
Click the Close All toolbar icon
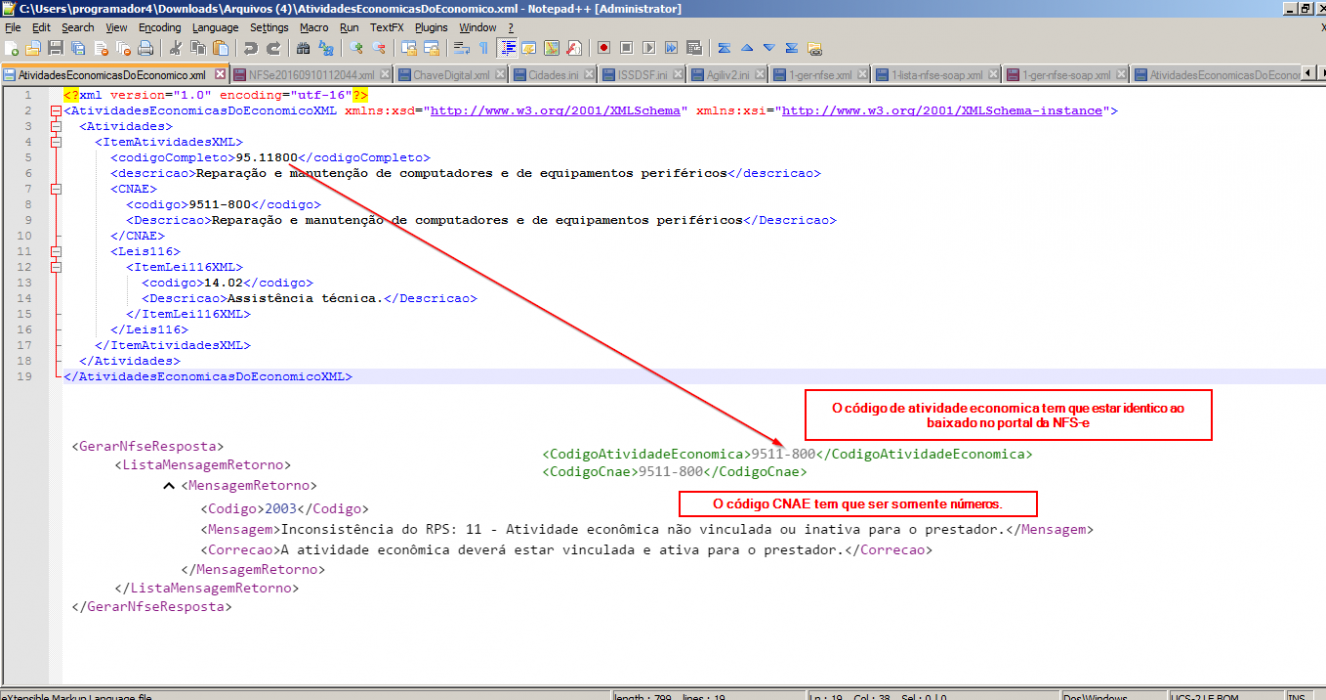(123, 48)
